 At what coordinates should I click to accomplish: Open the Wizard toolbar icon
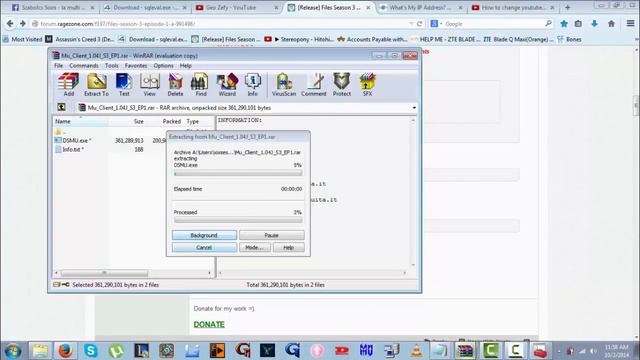click(227, 84)
